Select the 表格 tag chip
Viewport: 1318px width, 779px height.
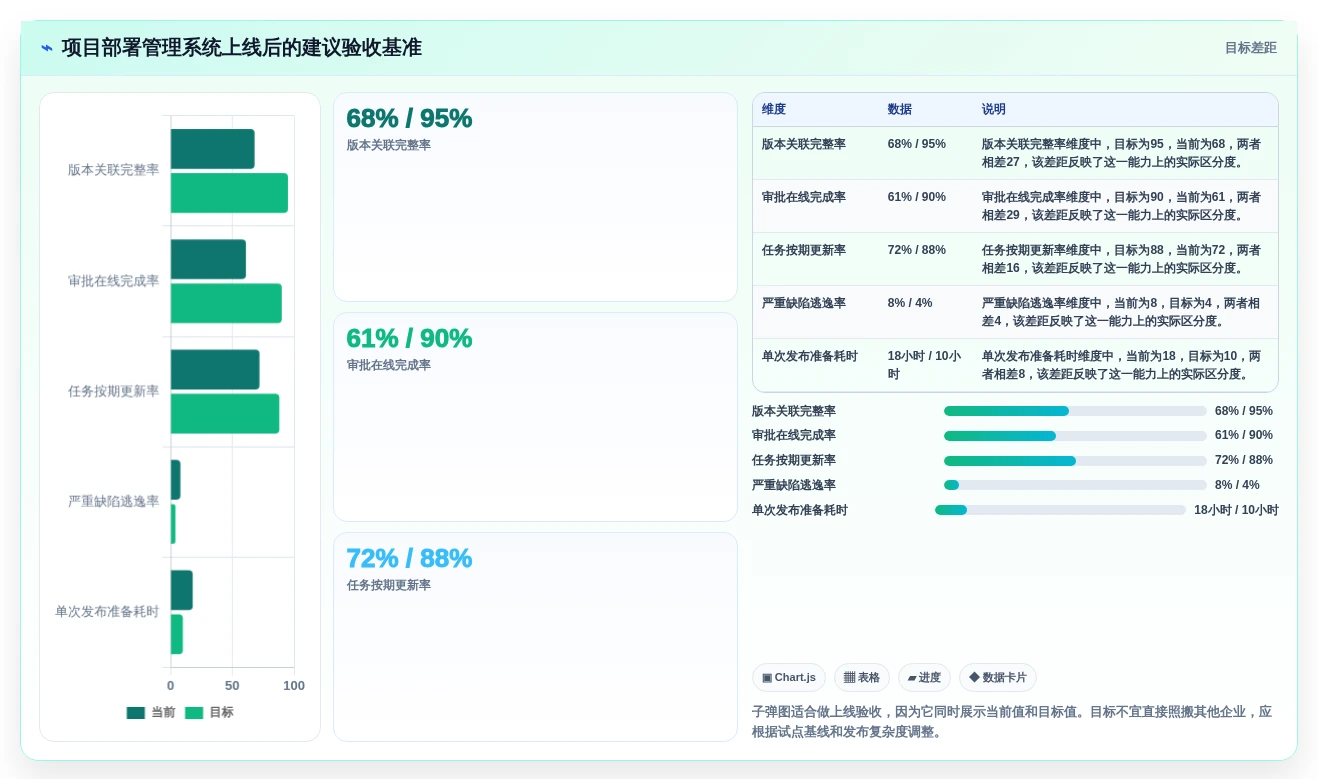(862, 677)
